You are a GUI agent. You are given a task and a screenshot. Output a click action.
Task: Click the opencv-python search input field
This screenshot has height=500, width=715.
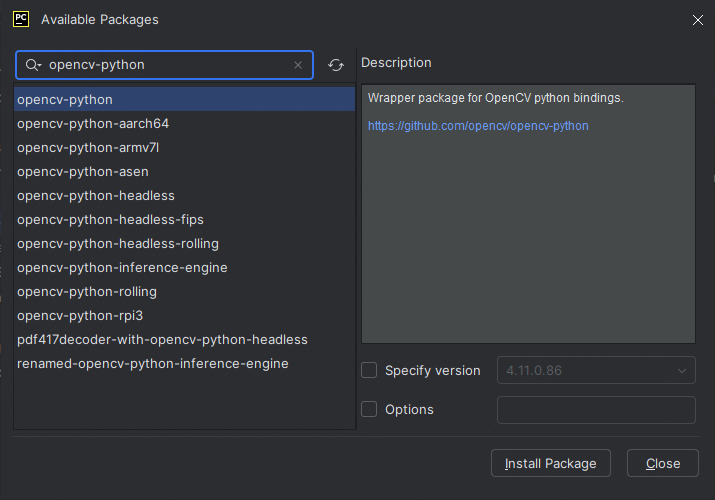coord(164,65)
